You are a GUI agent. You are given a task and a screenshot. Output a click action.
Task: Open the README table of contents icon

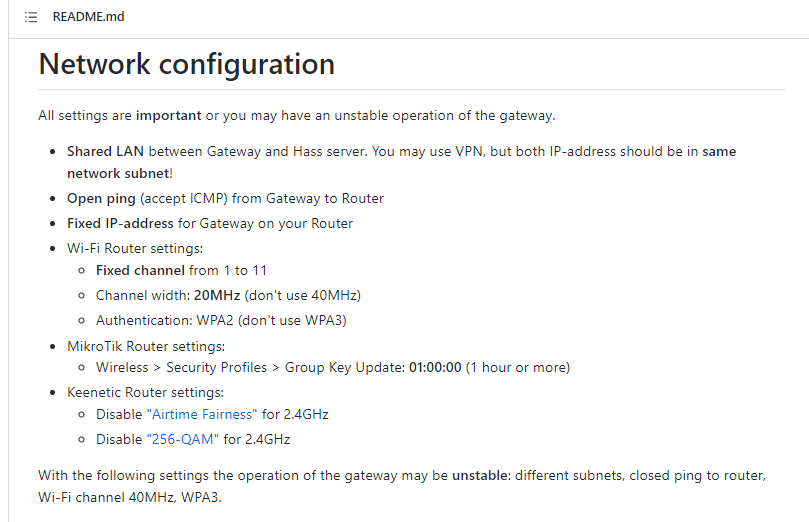(31, 17)
